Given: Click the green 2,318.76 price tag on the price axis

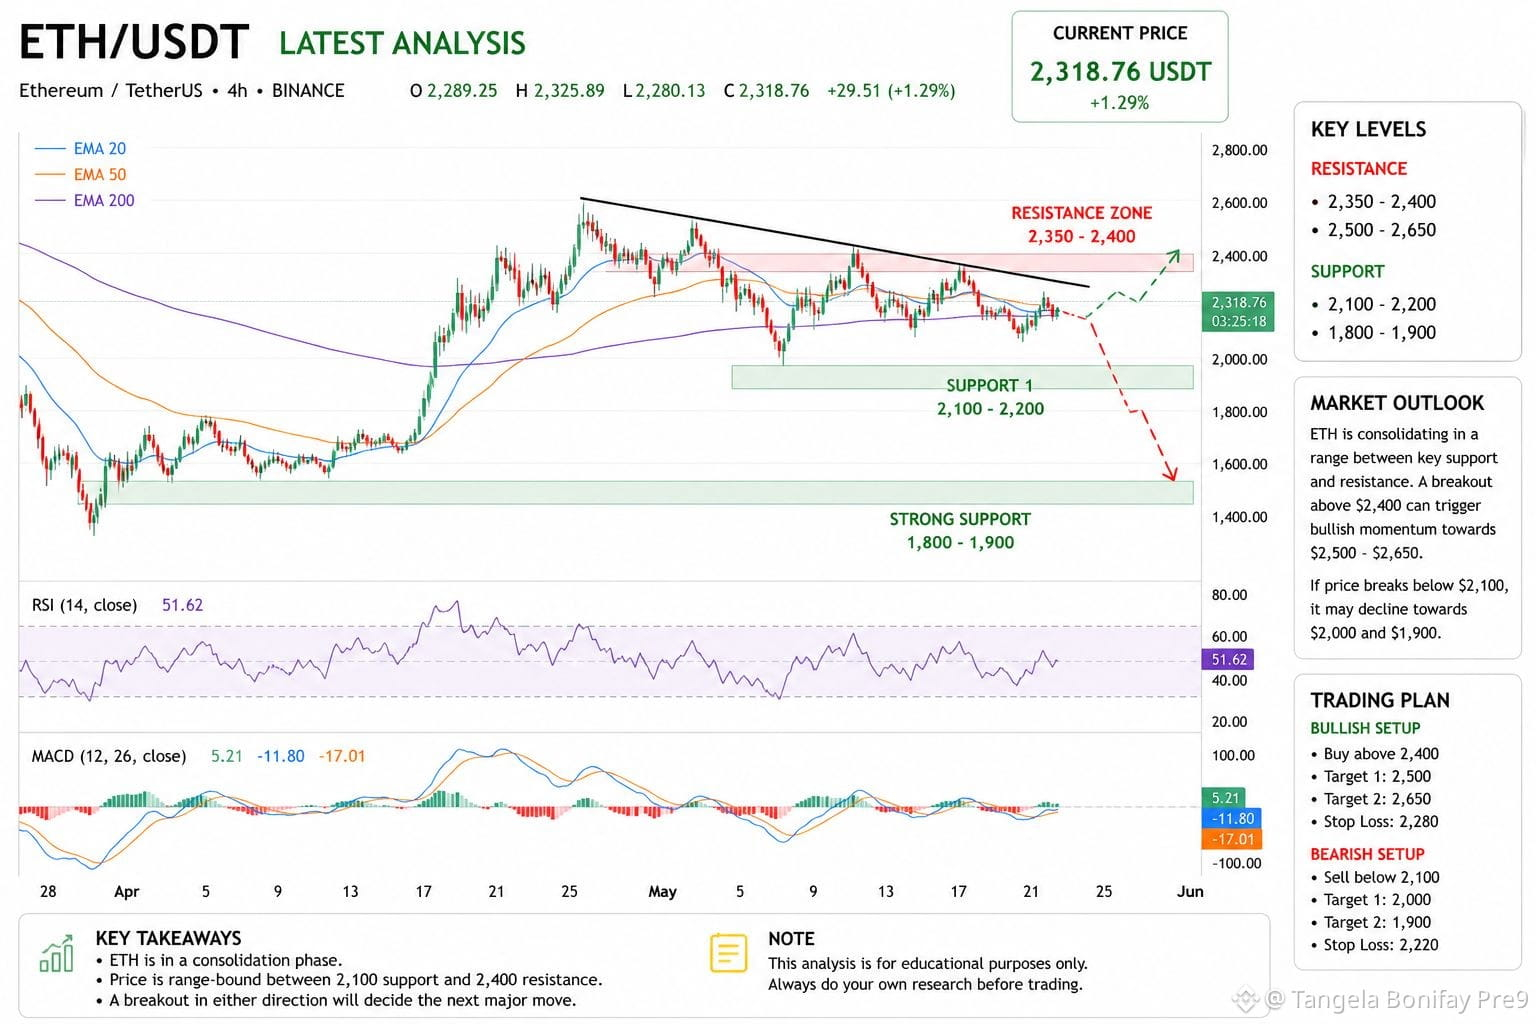Looking at the screenshot, I should 1239,311.
